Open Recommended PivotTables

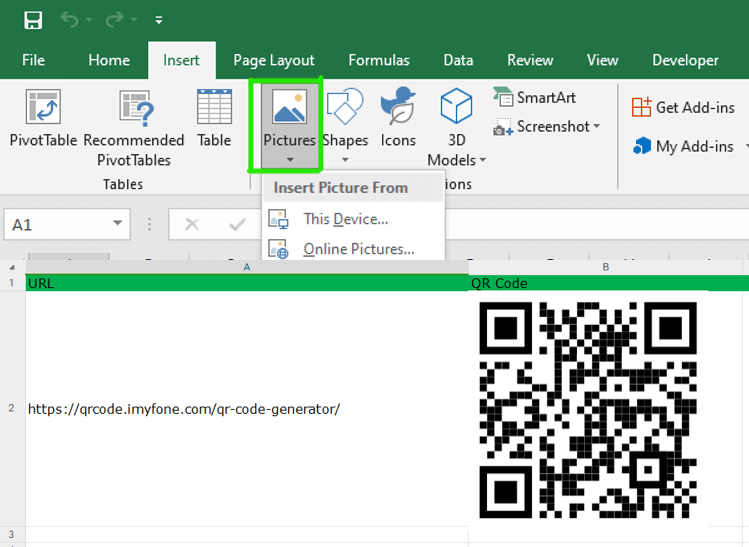pyautogui.click(x=134, y=128)
